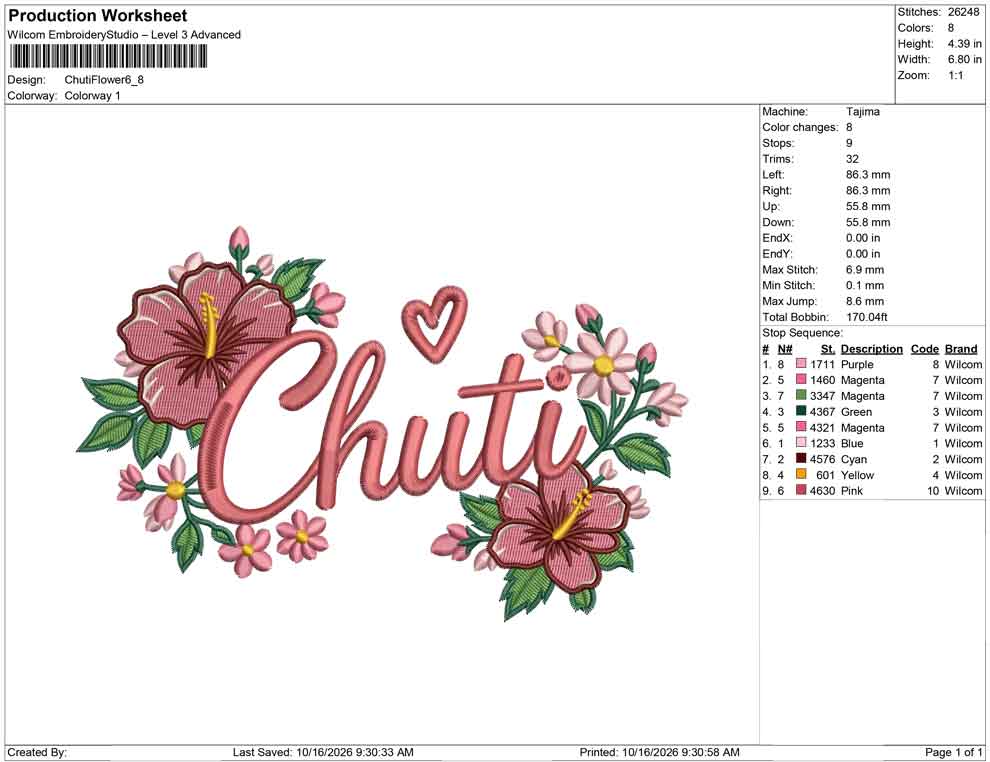
Task: Select the St. column header
Action: pyautogui.click(x=828, y=348)
